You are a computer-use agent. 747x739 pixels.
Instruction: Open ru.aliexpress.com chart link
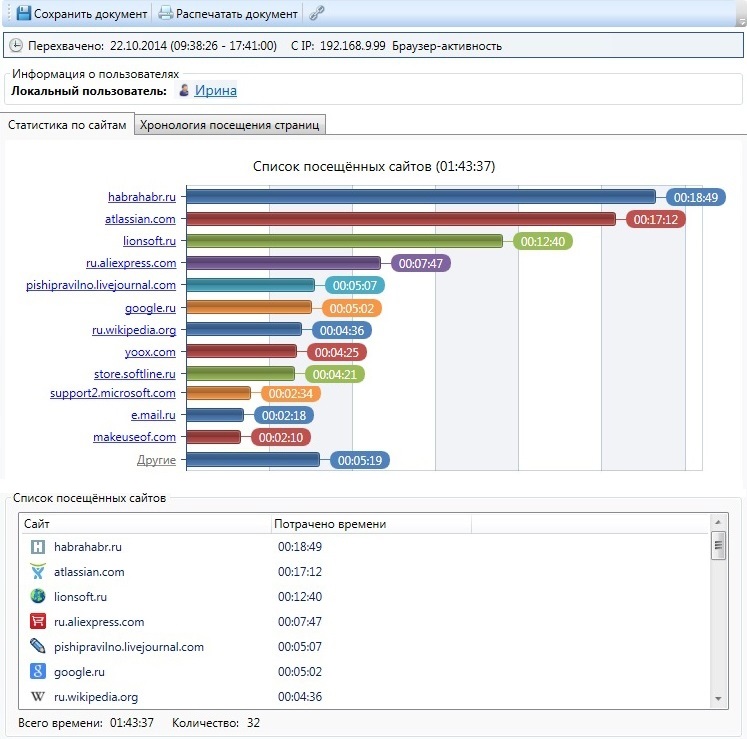[x=131, y=263]
